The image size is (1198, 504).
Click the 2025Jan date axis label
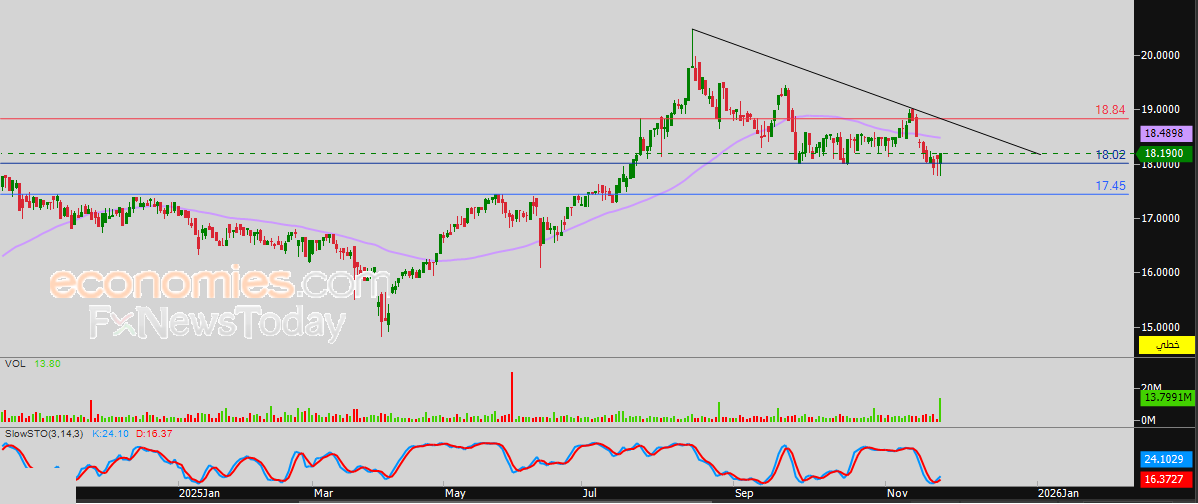[199, 494]
